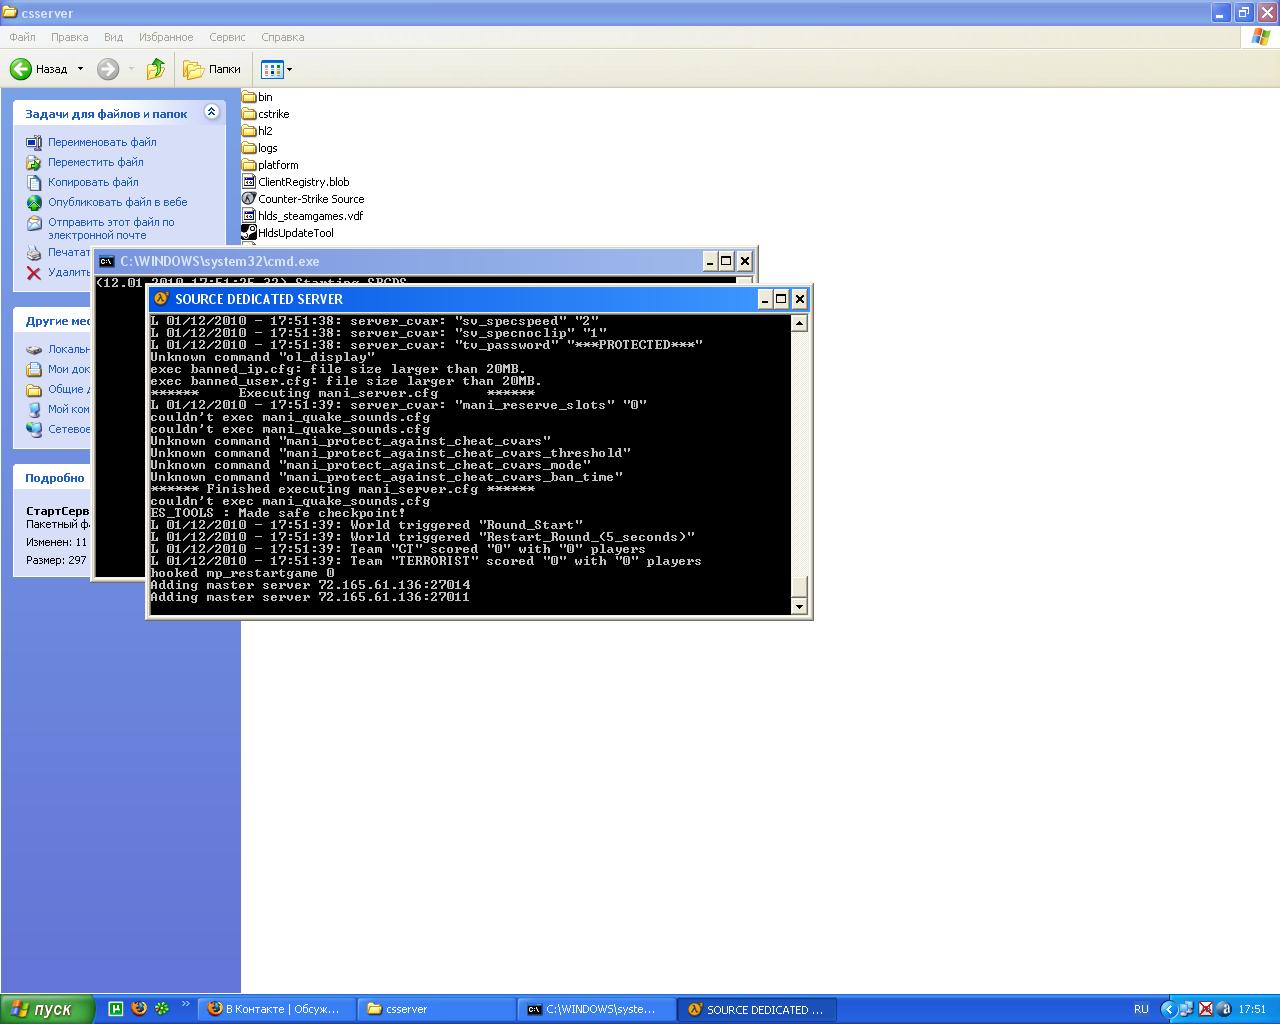Open the Справка menu

[x=282, y=37]
